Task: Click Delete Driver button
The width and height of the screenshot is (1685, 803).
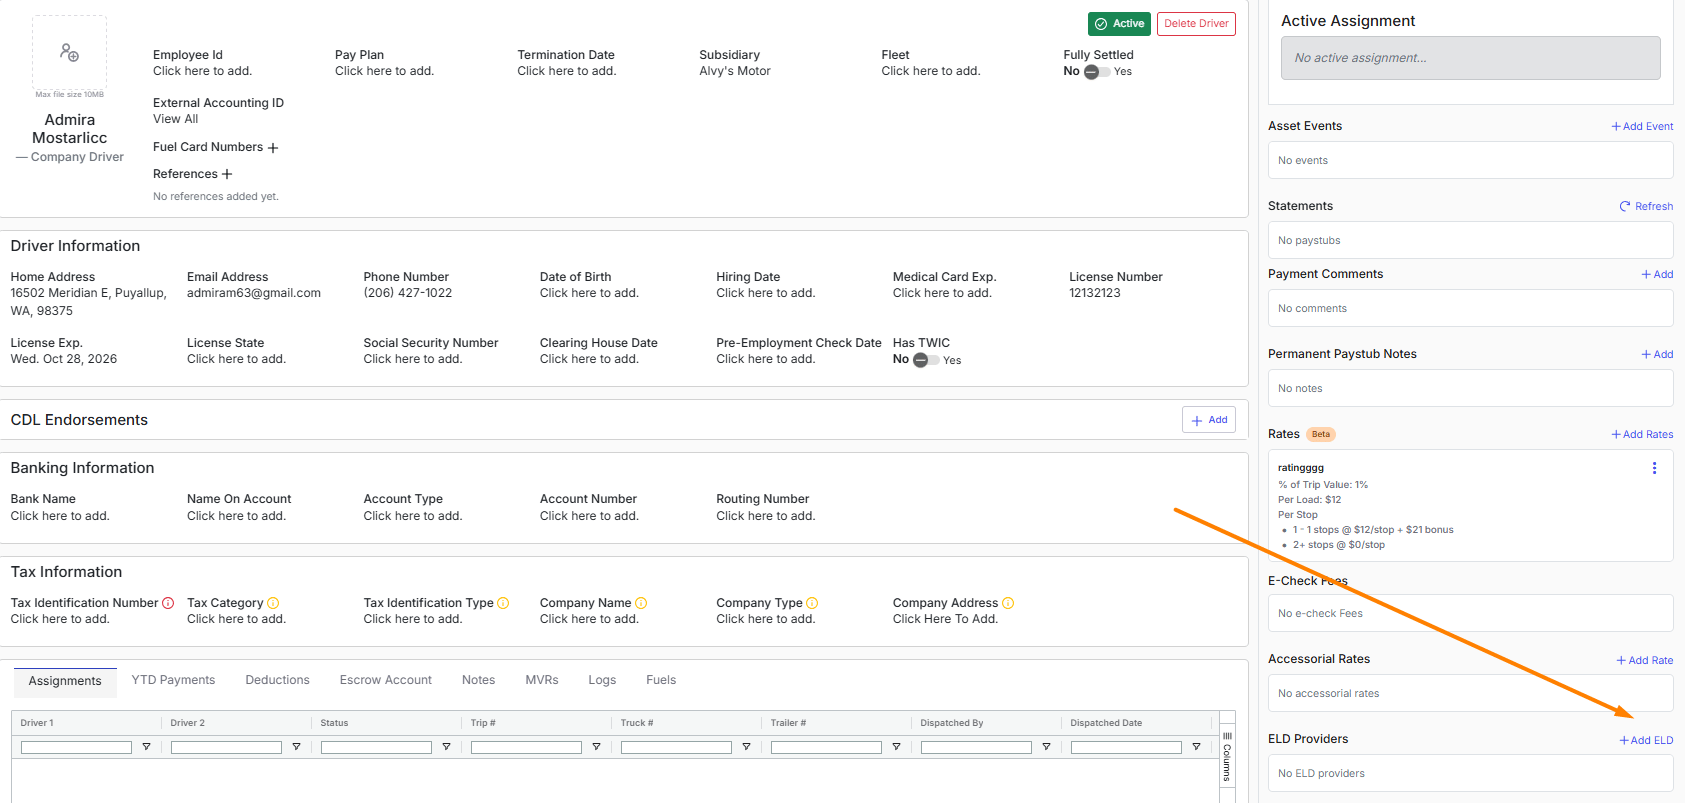Action: 1196,24
